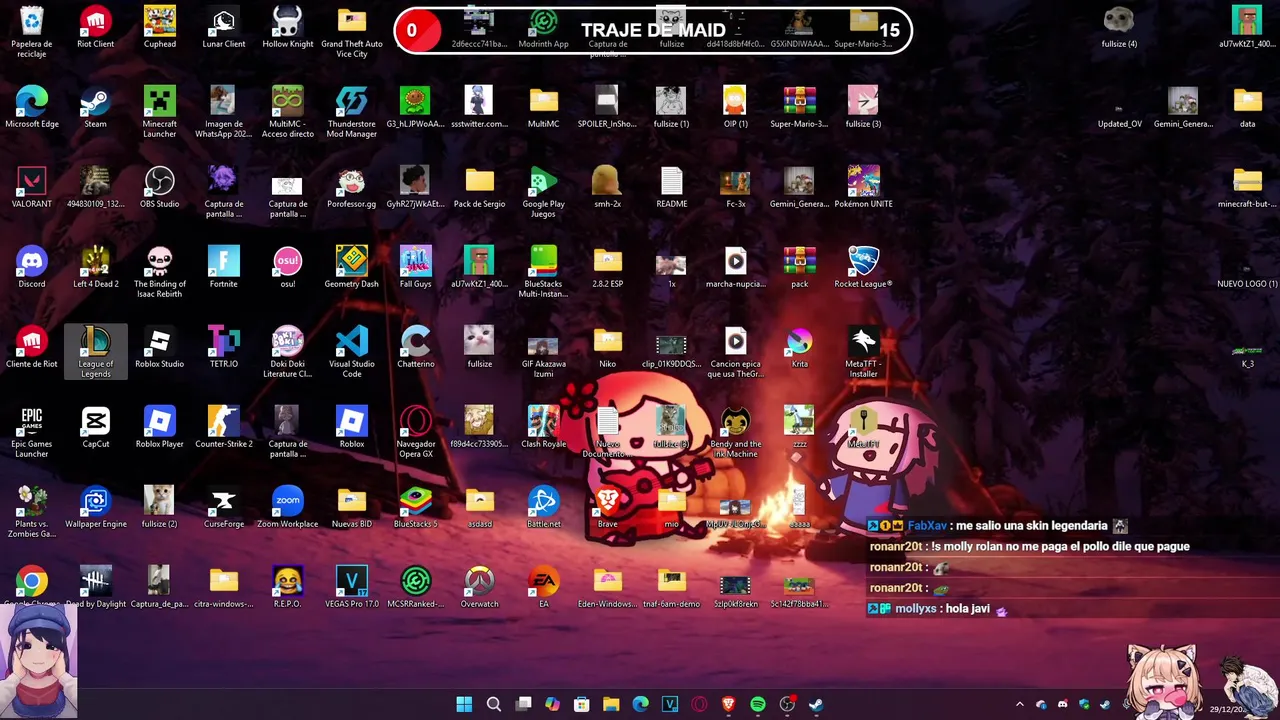
Task: Select the Geometry Dash icon
Action: pos(352,267)
